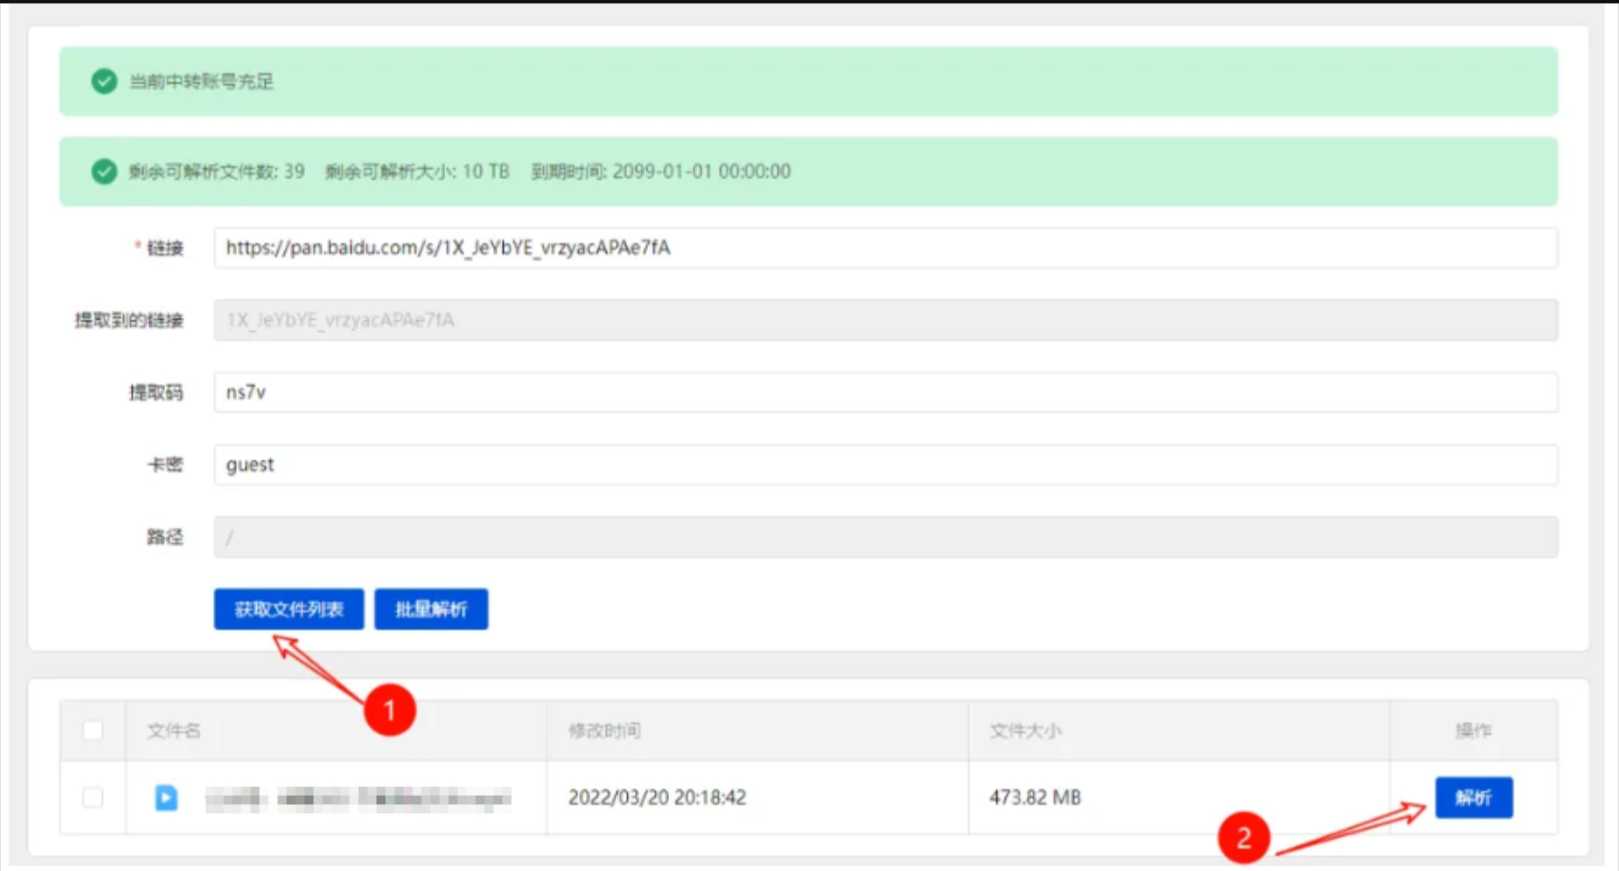The height and width of the screenshot is (871, 1619).
Task: Focus the 链接 input with Baidu pan URL
Action: [884, 248]
